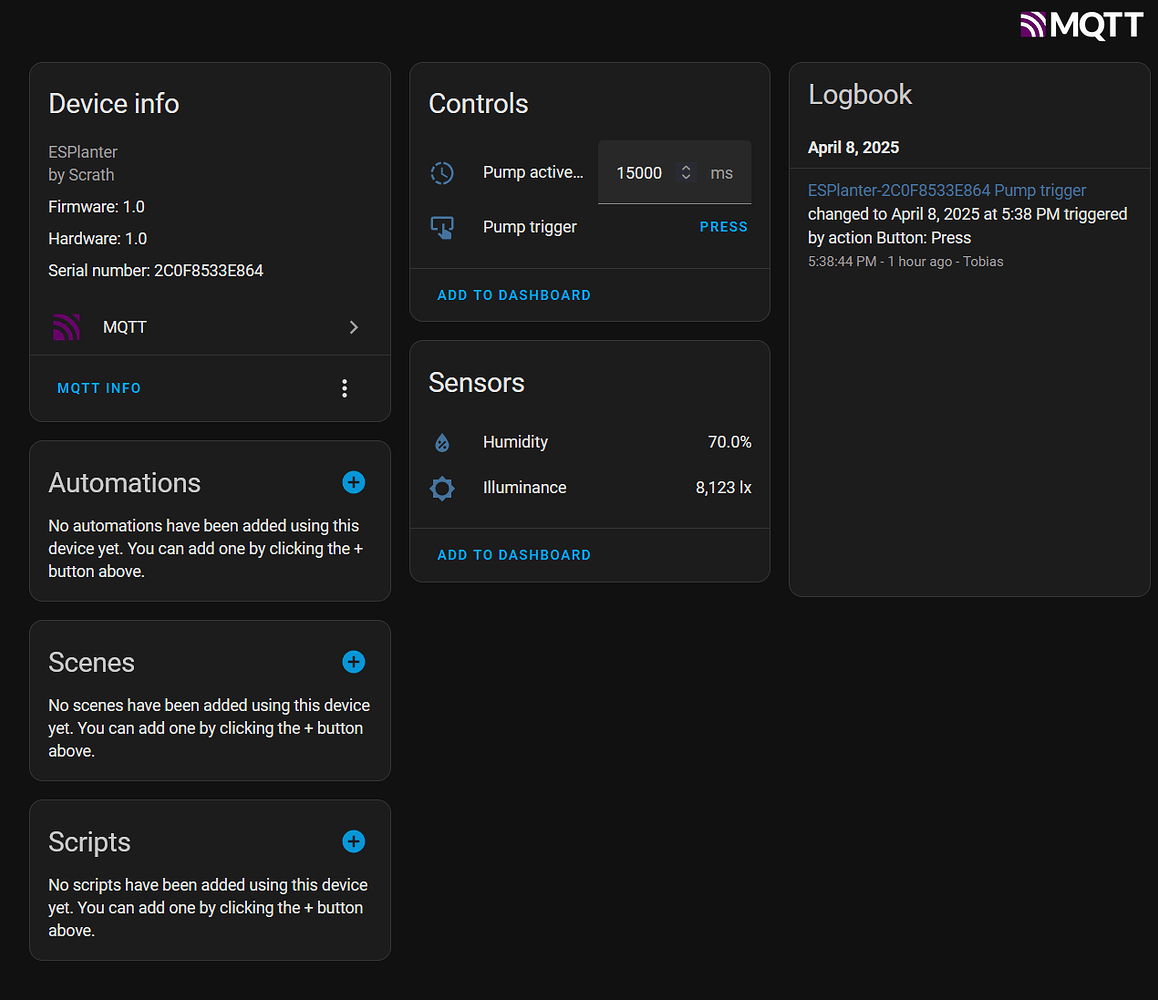Click the touch icon beside Pump trigger
Screen dimensions: 1158x1000
(442, 227)
